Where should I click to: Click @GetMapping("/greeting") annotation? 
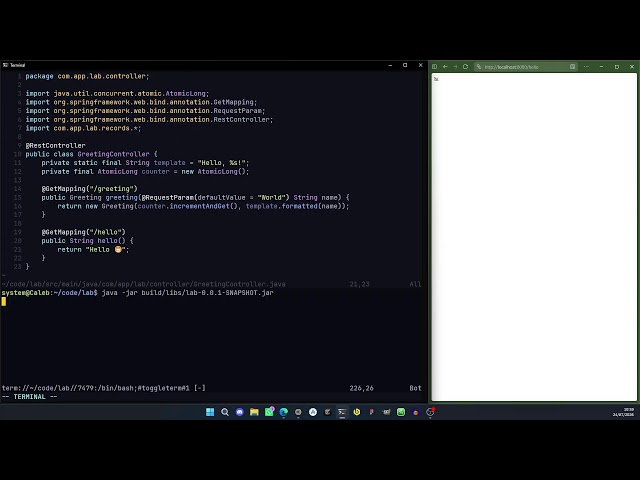(89, 189)
